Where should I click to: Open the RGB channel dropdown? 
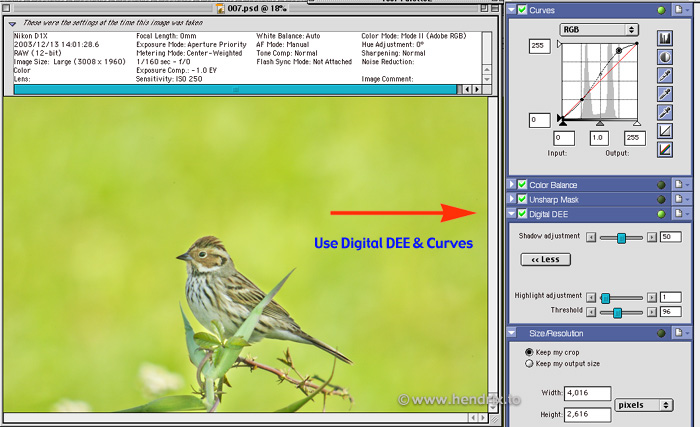[x=599, y=30]
